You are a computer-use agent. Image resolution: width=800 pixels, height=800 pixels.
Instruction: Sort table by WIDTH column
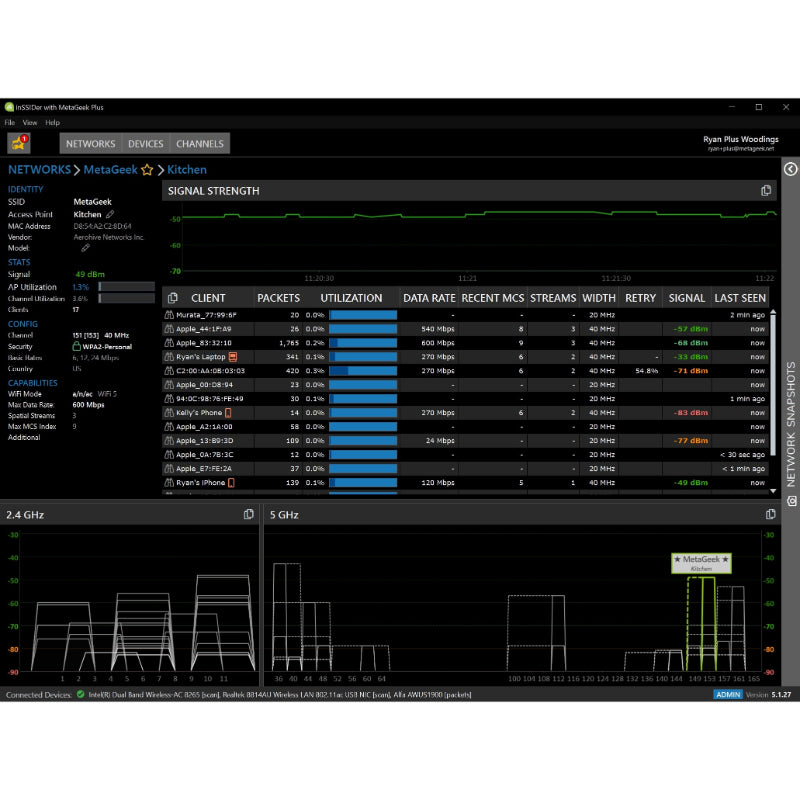pos(599,298)
